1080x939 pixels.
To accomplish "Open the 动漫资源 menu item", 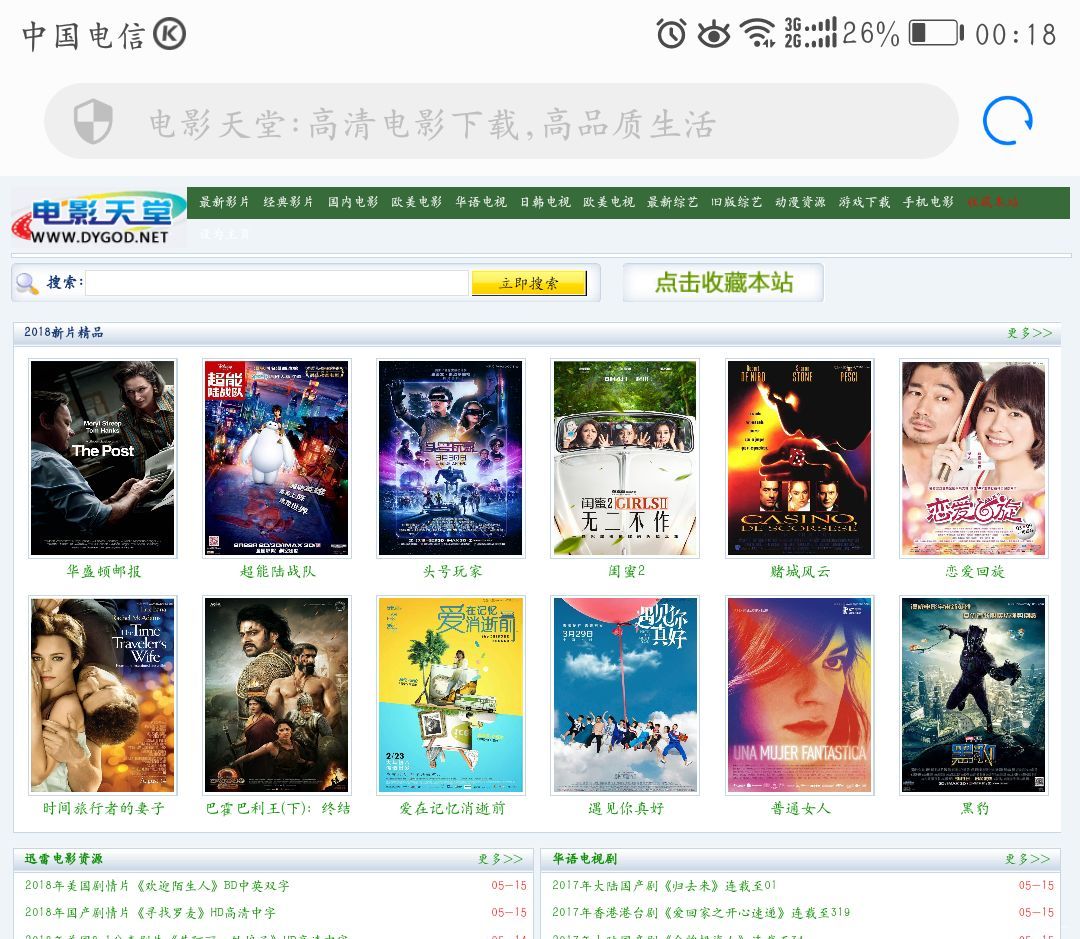I will 800,202.
